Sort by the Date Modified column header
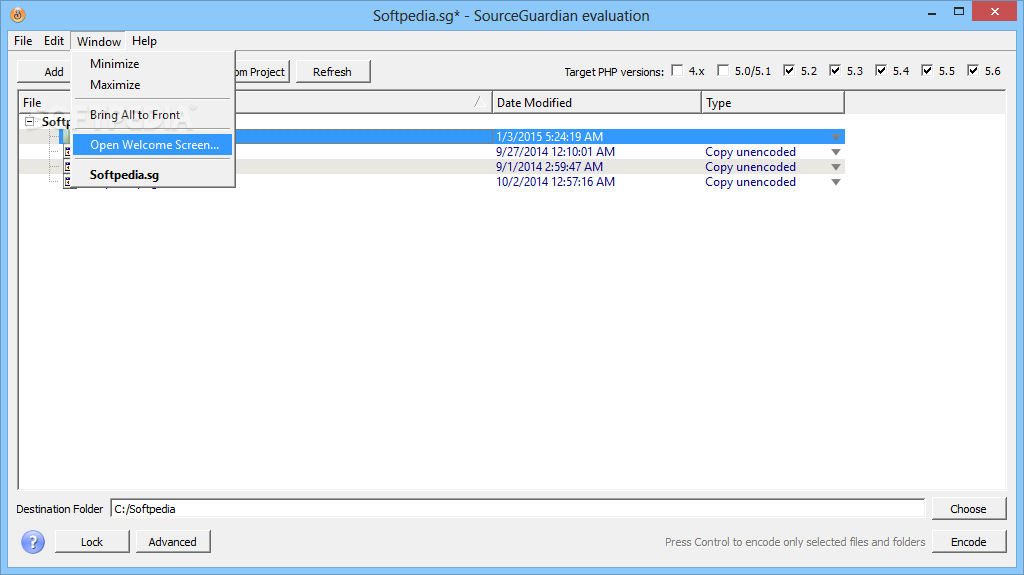 coord(596,103)
